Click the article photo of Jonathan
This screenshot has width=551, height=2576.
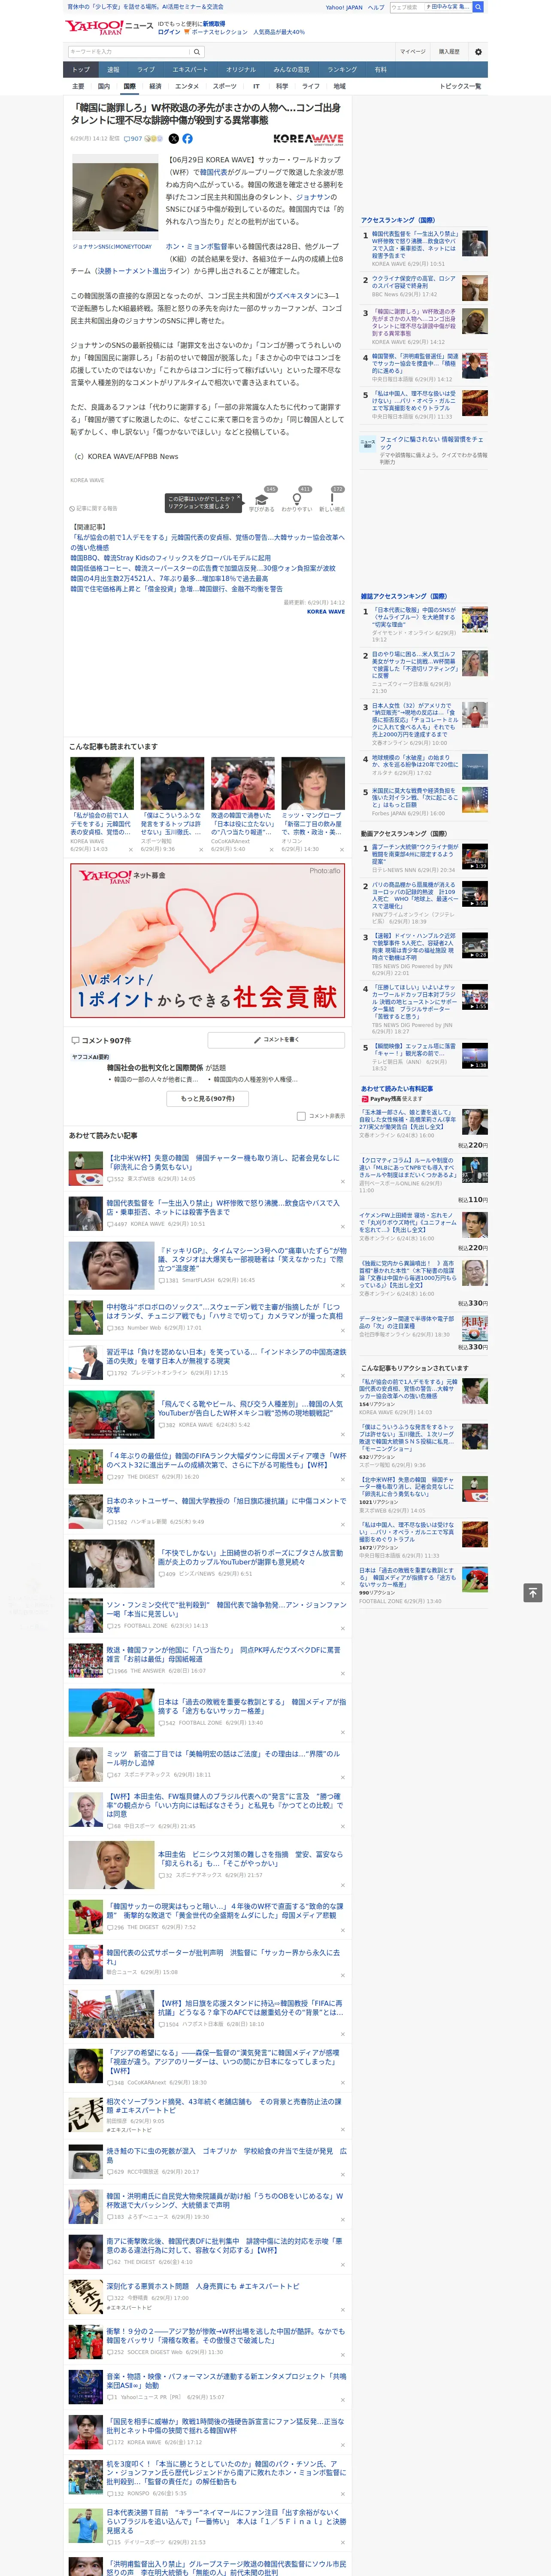click(x=115, y=197)
